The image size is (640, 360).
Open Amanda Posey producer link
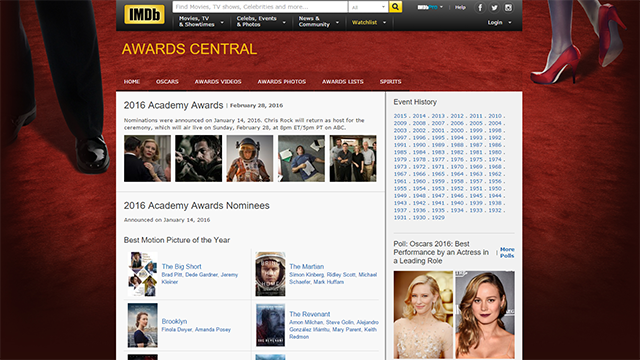tap(213, 329)
